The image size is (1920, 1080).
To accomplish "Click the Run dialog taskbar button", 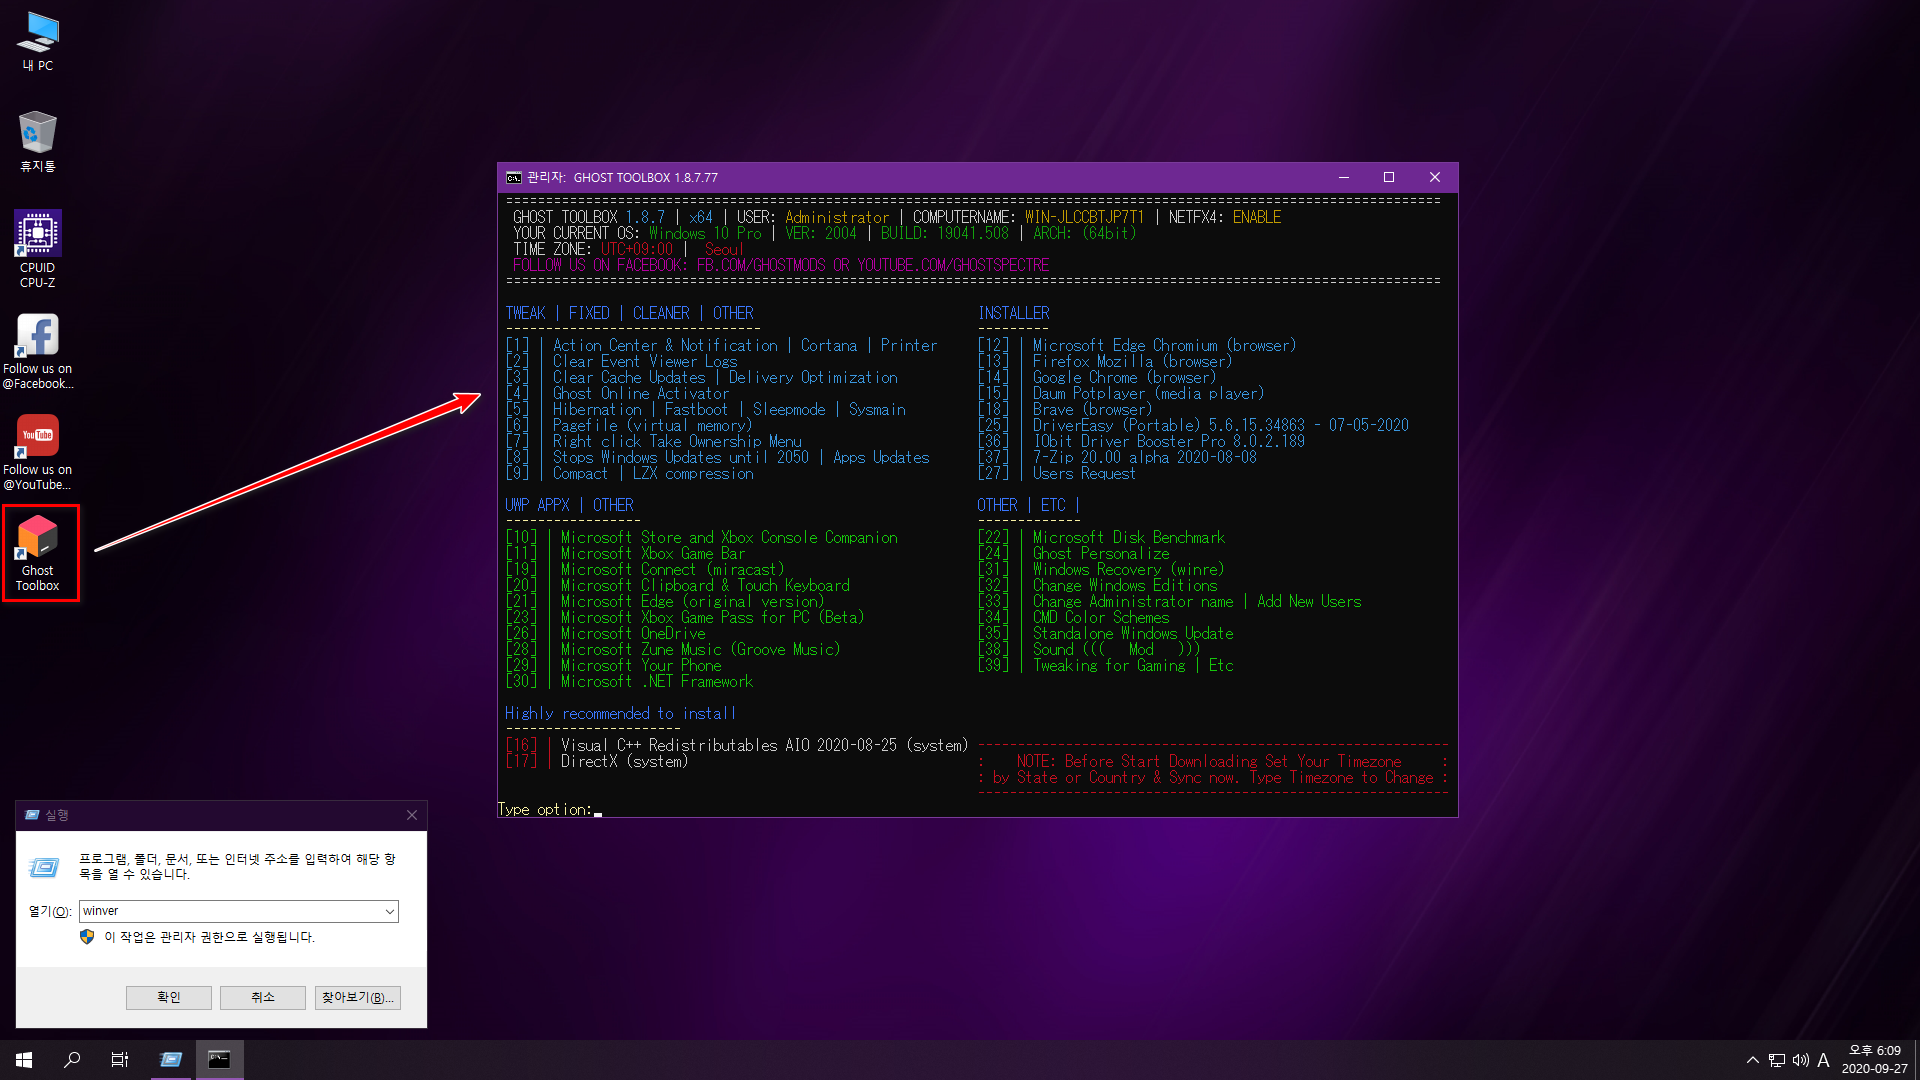I will coord(171,1059).
